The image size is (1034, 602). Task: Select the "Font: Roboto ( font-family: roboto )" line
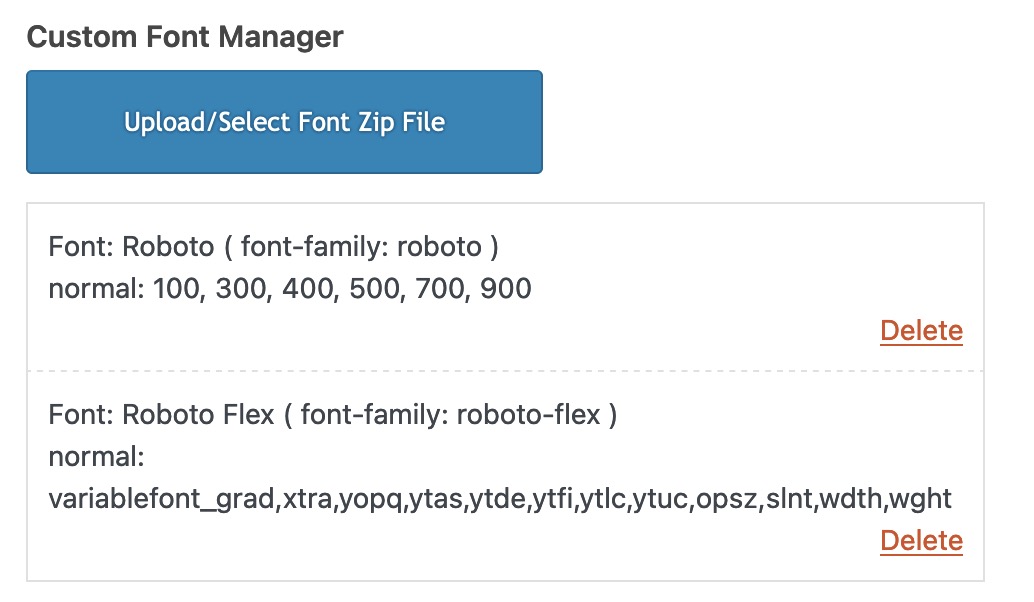coord(274,247)
